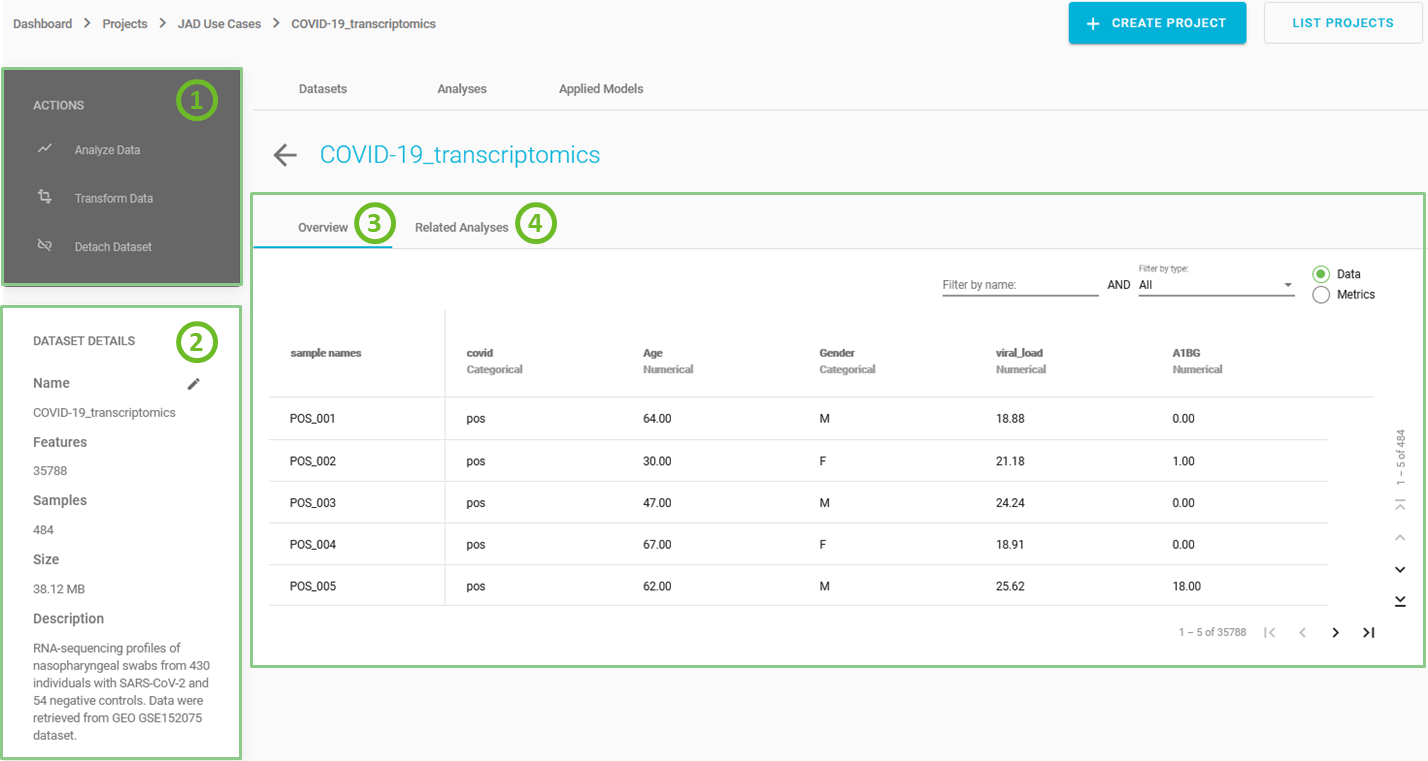Select row POS_001

798,419
